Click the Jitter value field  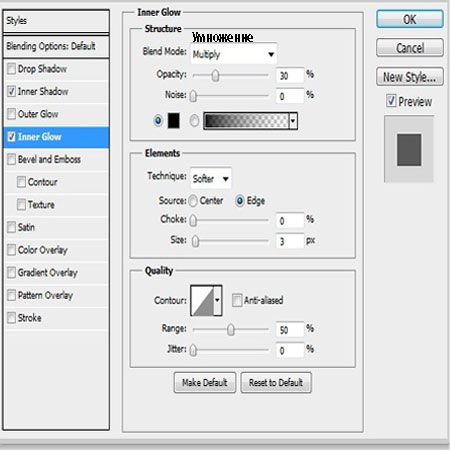(290, 351)
